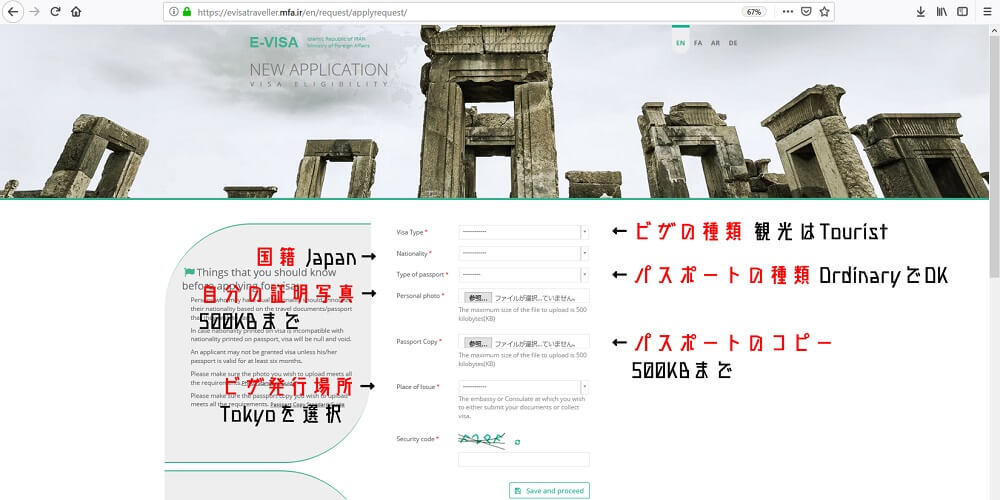Select the EN language tab
This screenshot has height=500, width=1000.
(680, 43)
